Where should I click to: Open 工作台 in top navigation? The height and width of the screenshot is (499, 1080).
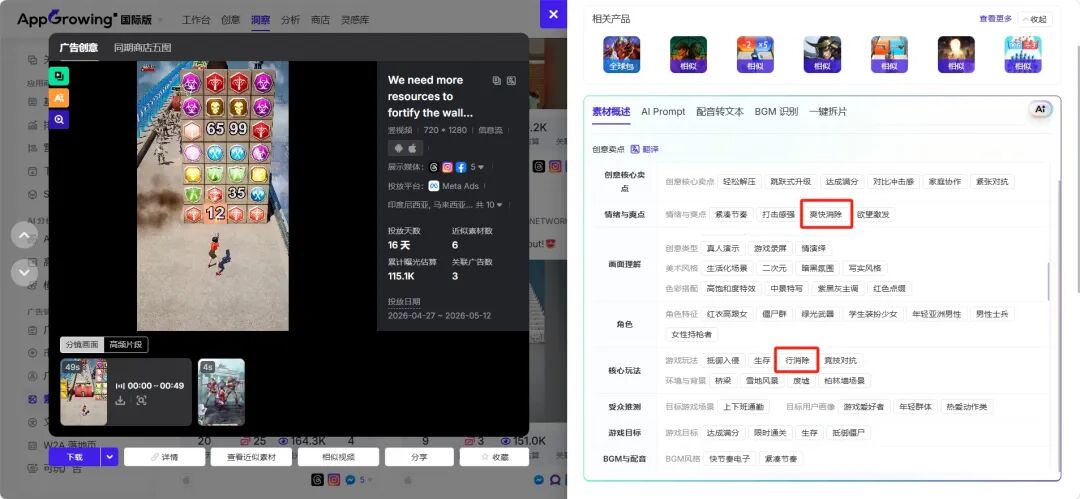click(x=196, y=20)
